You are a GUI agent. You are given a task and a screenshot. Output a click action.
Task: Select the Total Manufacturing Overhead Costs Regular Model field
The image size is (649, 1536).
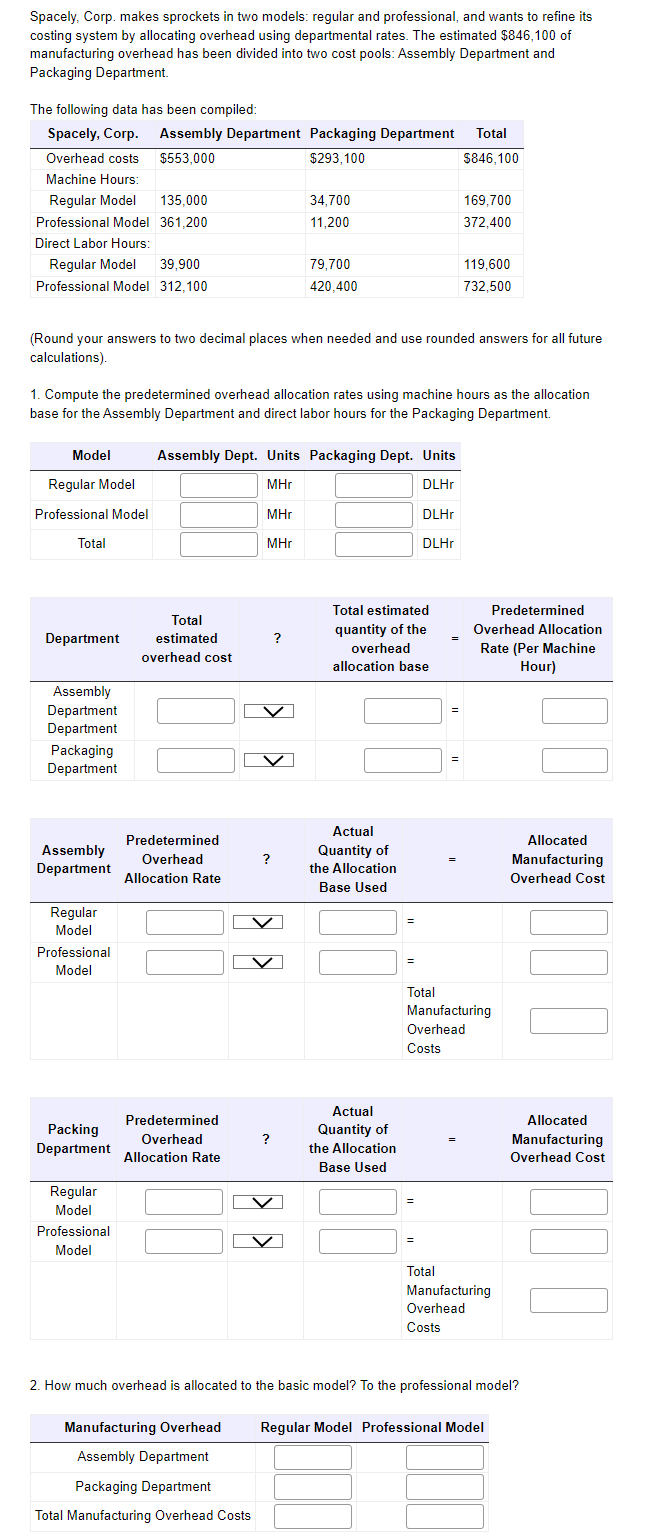click(x=313, y=1516)
